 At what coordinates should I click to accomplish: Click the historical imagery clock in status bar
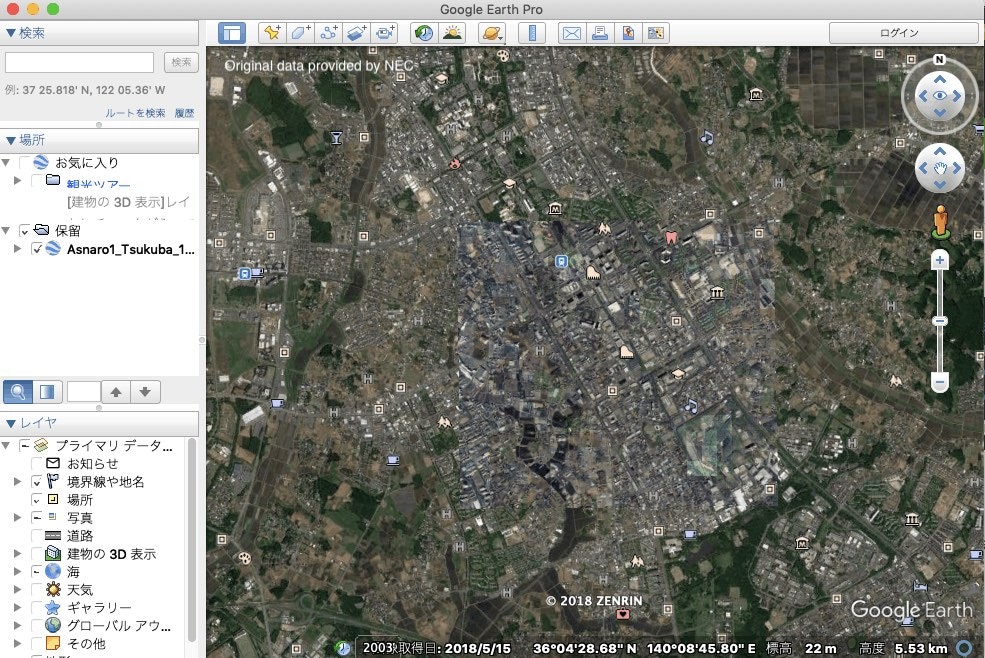click(x=342, y=647)
